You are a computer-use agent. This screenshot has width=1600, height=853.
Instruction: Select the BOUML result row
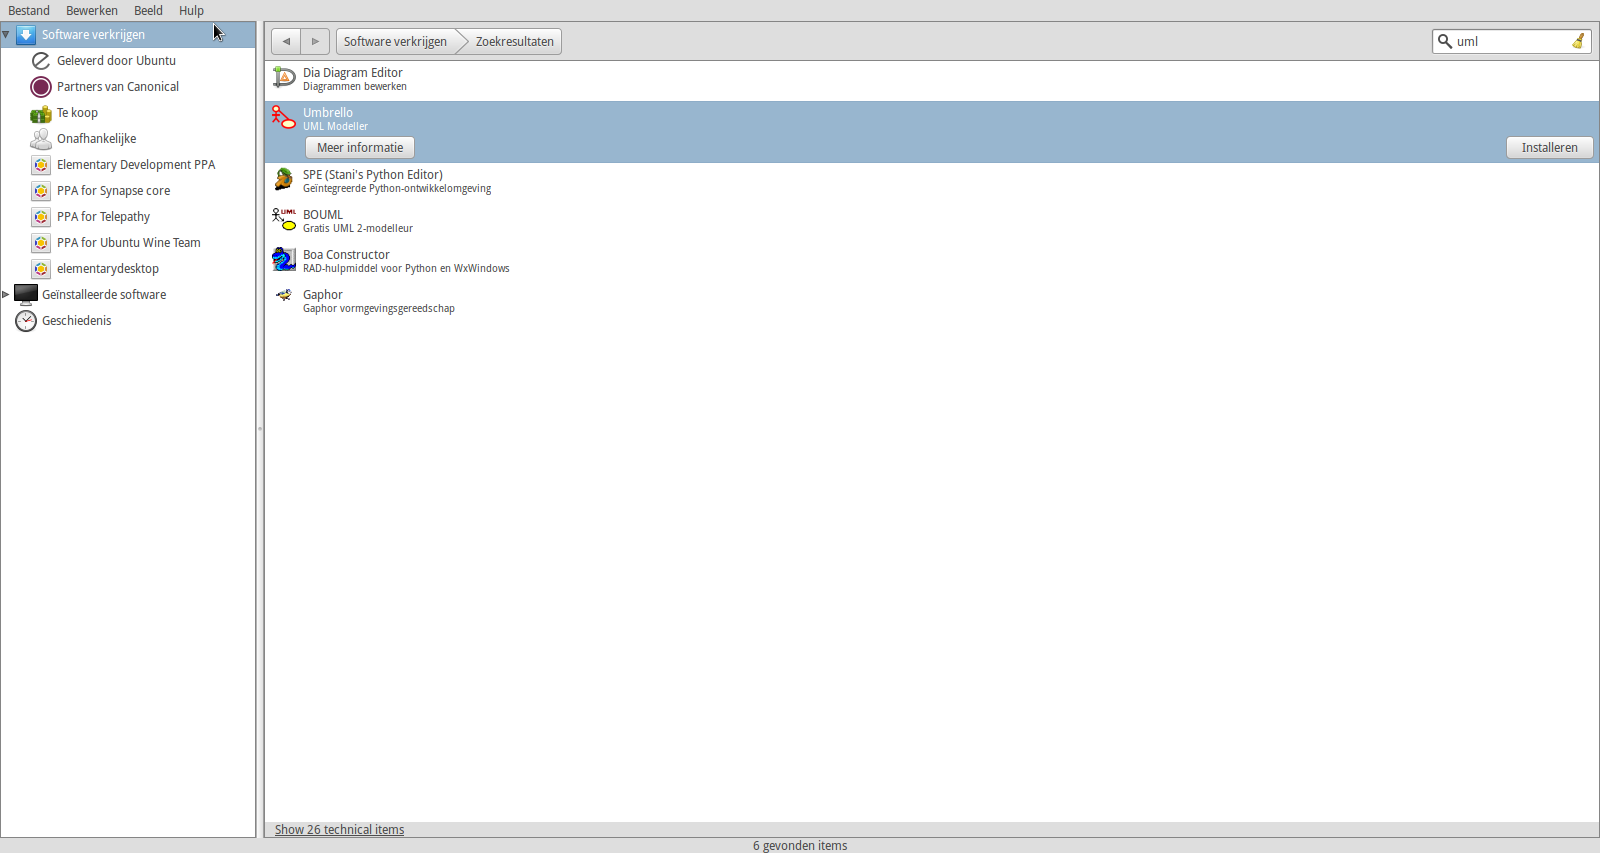(x=932, y=222)
